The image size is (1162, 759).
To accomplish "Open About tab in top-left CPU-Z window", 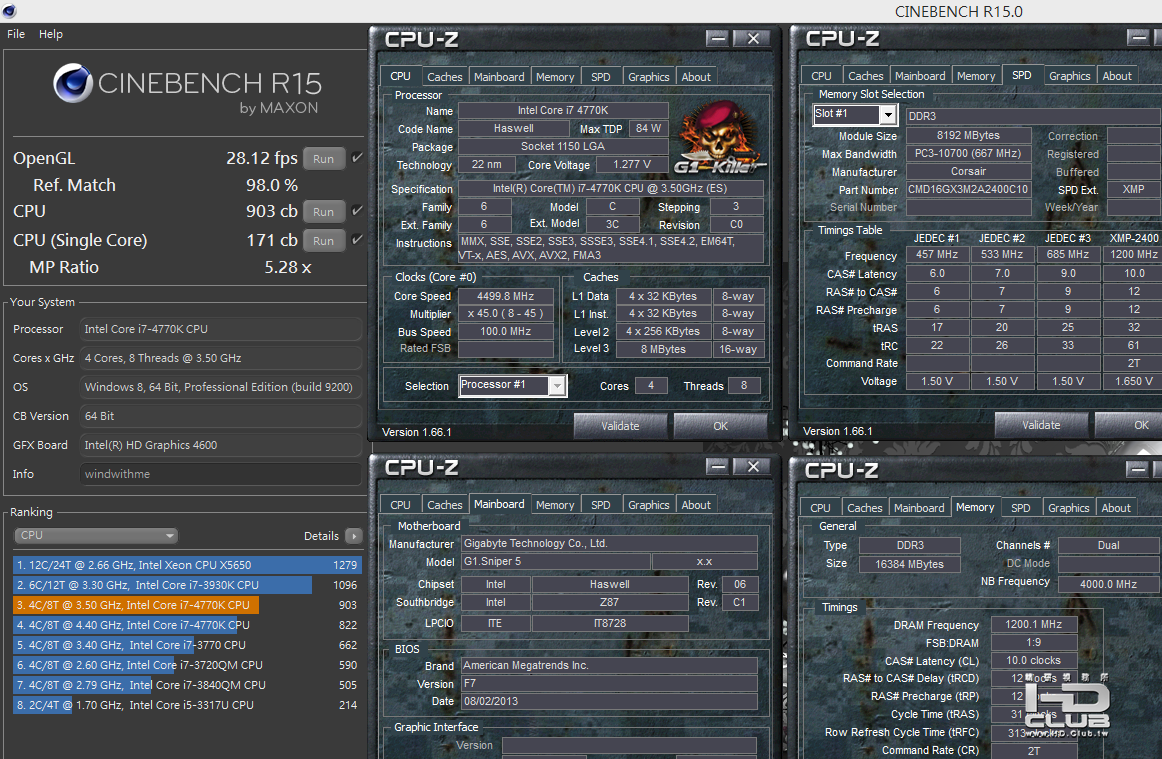I will pyautogui.click(x=696, y=76).
